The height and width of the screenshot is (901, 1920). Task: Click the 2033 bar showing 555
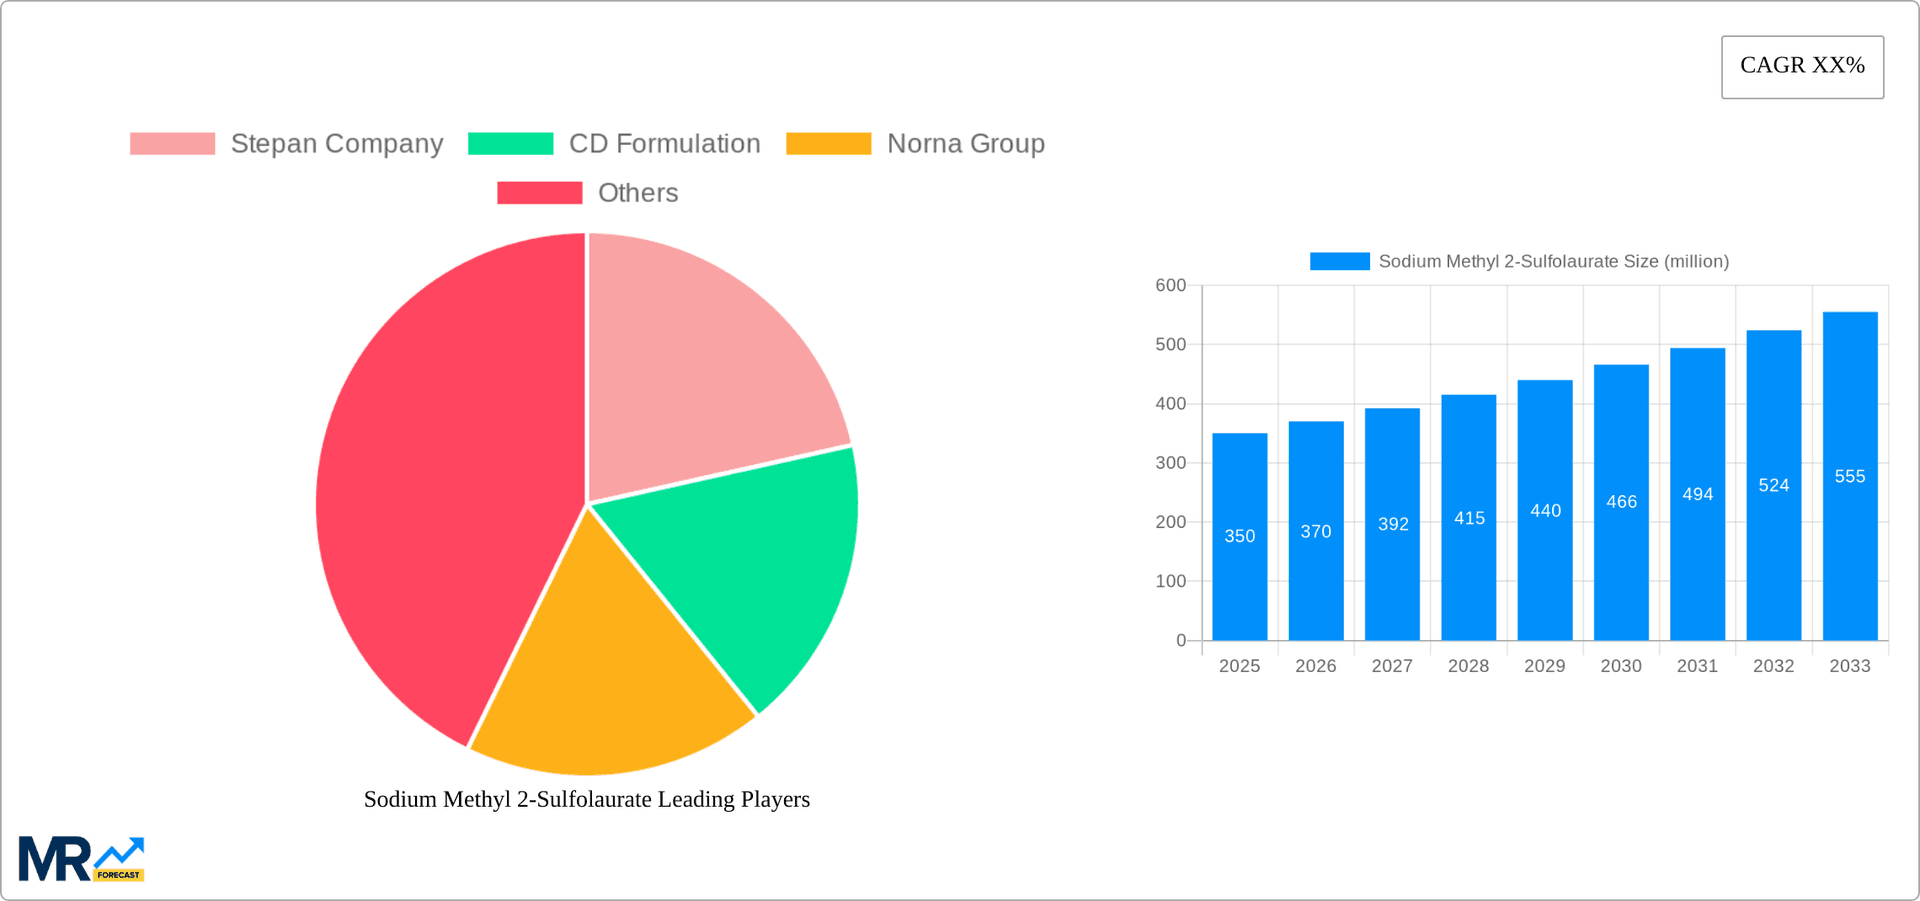coord(1849,470)
